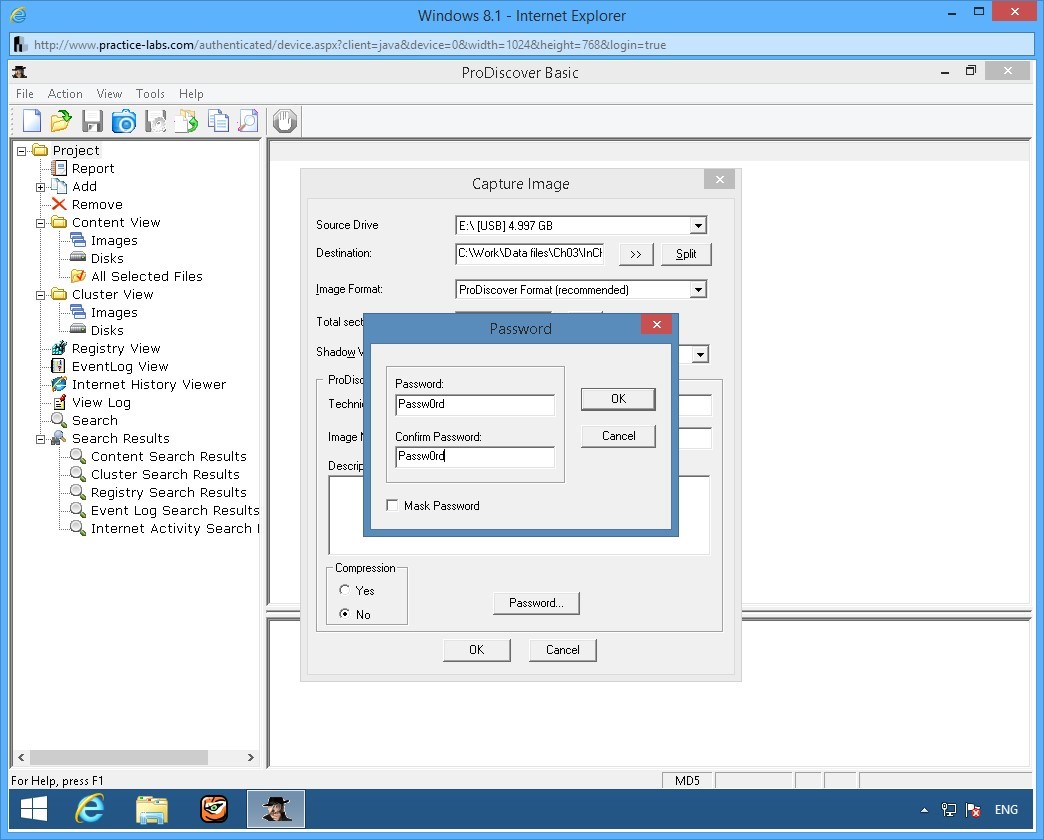Open the Action menu
Image resolution: width=1044 pixels, height=840 pixels.
pyautogui.click(x=65, y=94)
